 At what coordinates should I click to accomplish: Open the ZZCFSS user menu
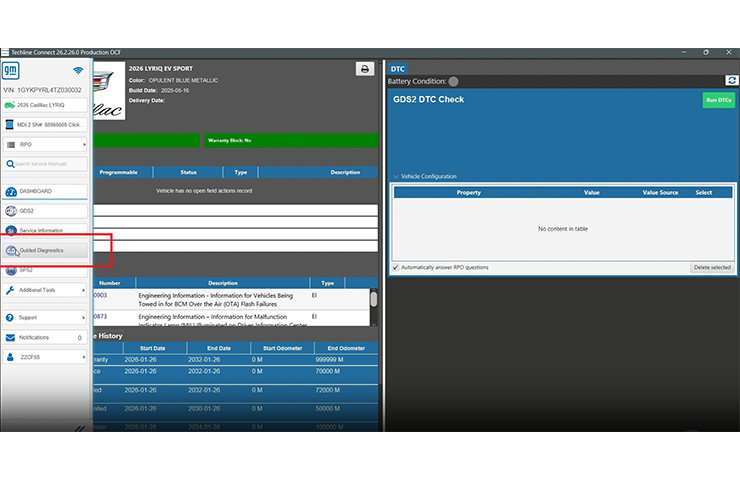[45, 357]
